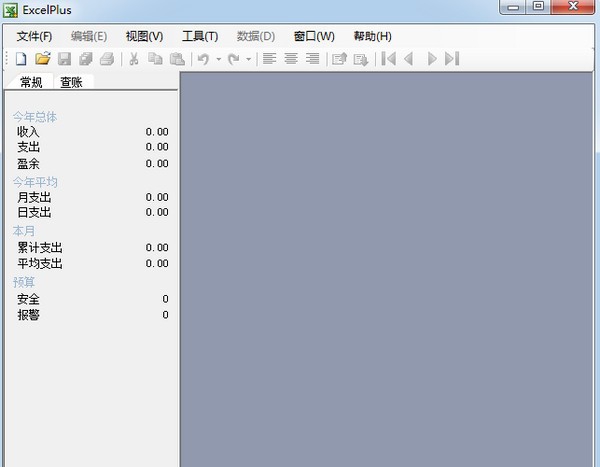Click the 本月 section heading
The image size is (600, 467).
(24, 231)
